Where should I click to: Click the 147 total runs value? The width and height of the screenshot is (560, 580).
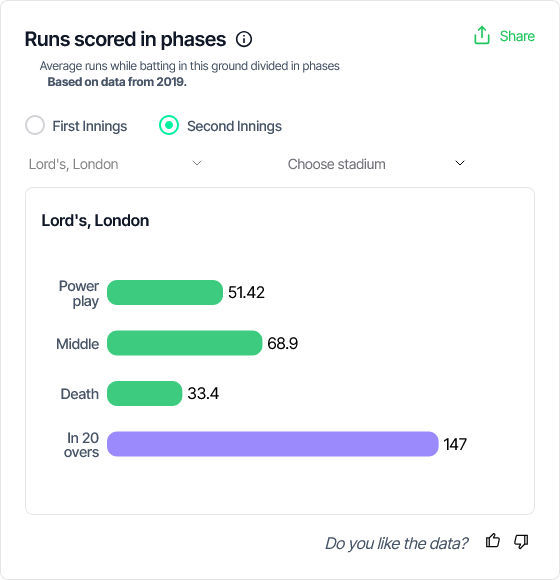coord(455,444)
